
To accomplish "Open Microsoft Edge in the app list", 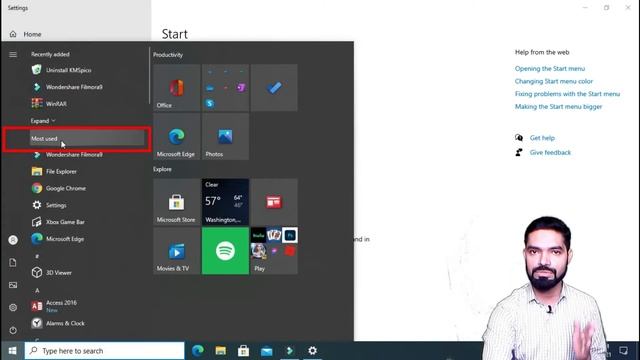I will tap(87, 239).
